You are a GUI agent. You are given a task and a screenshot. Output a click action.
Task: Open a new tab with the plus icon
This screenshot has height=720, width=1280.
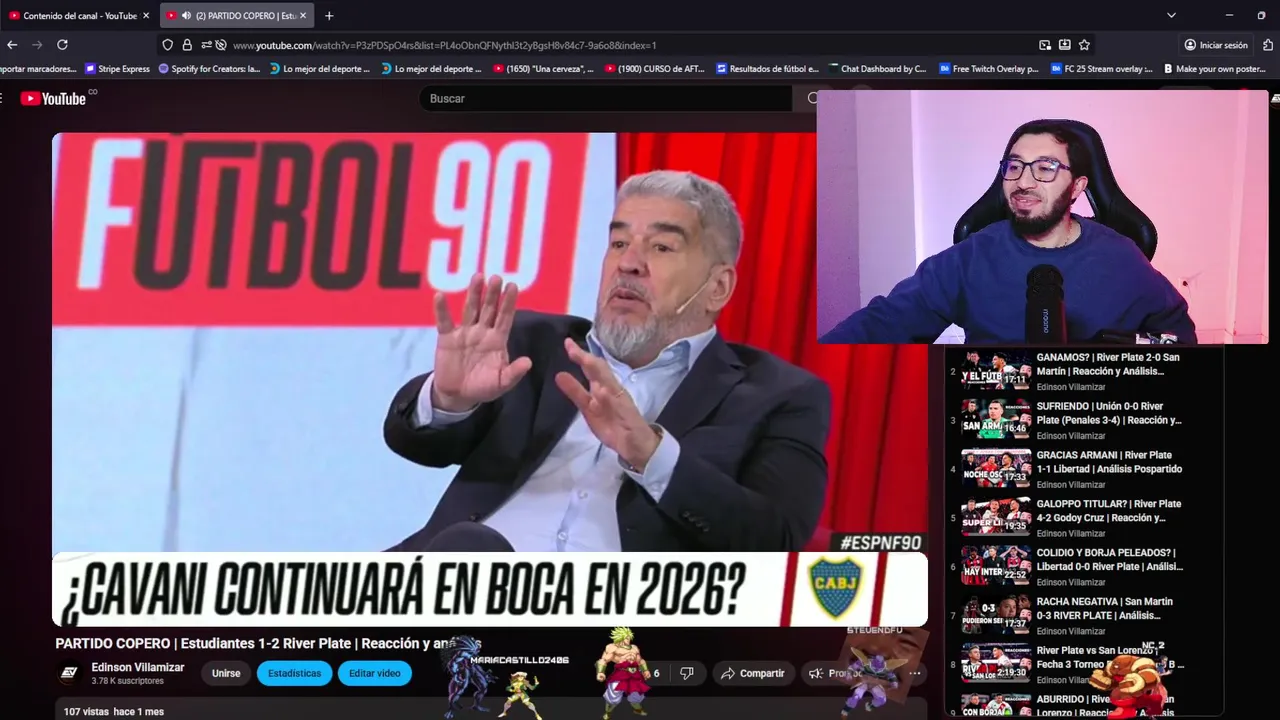(329, 16)
